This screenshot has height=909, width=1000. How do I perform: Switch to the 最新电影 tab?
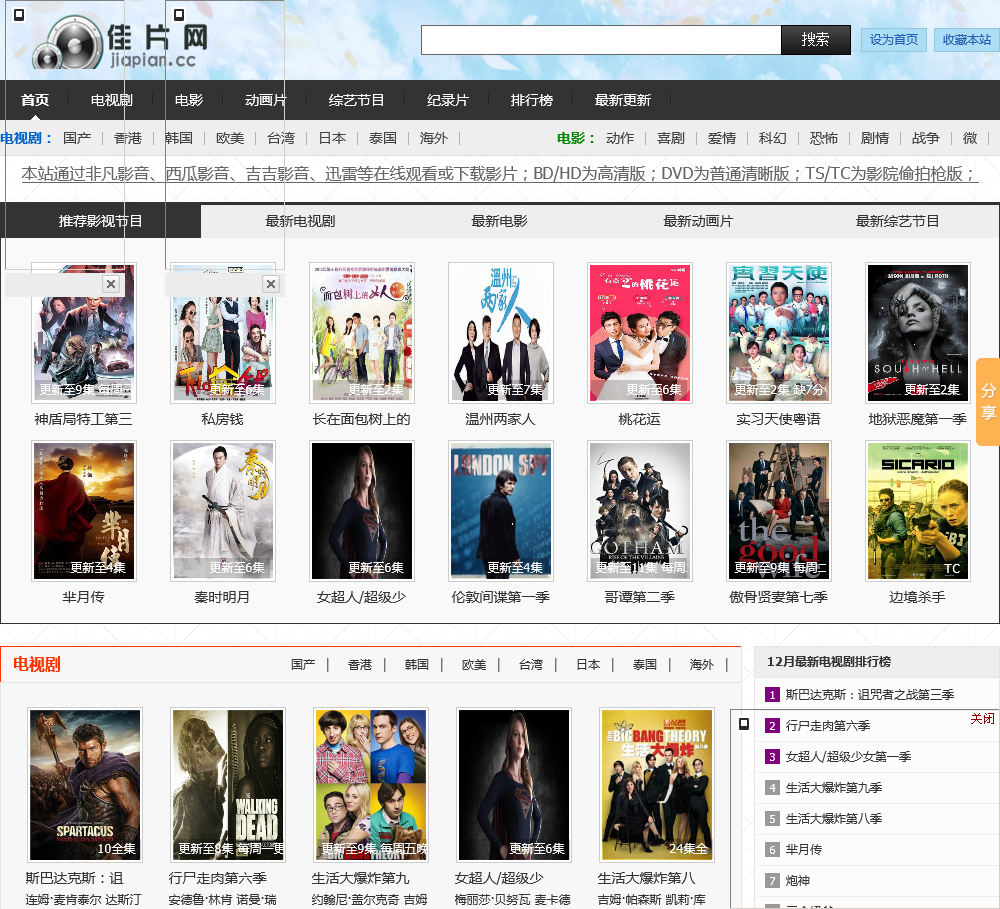pyautogui.click(x=499, y=221)
